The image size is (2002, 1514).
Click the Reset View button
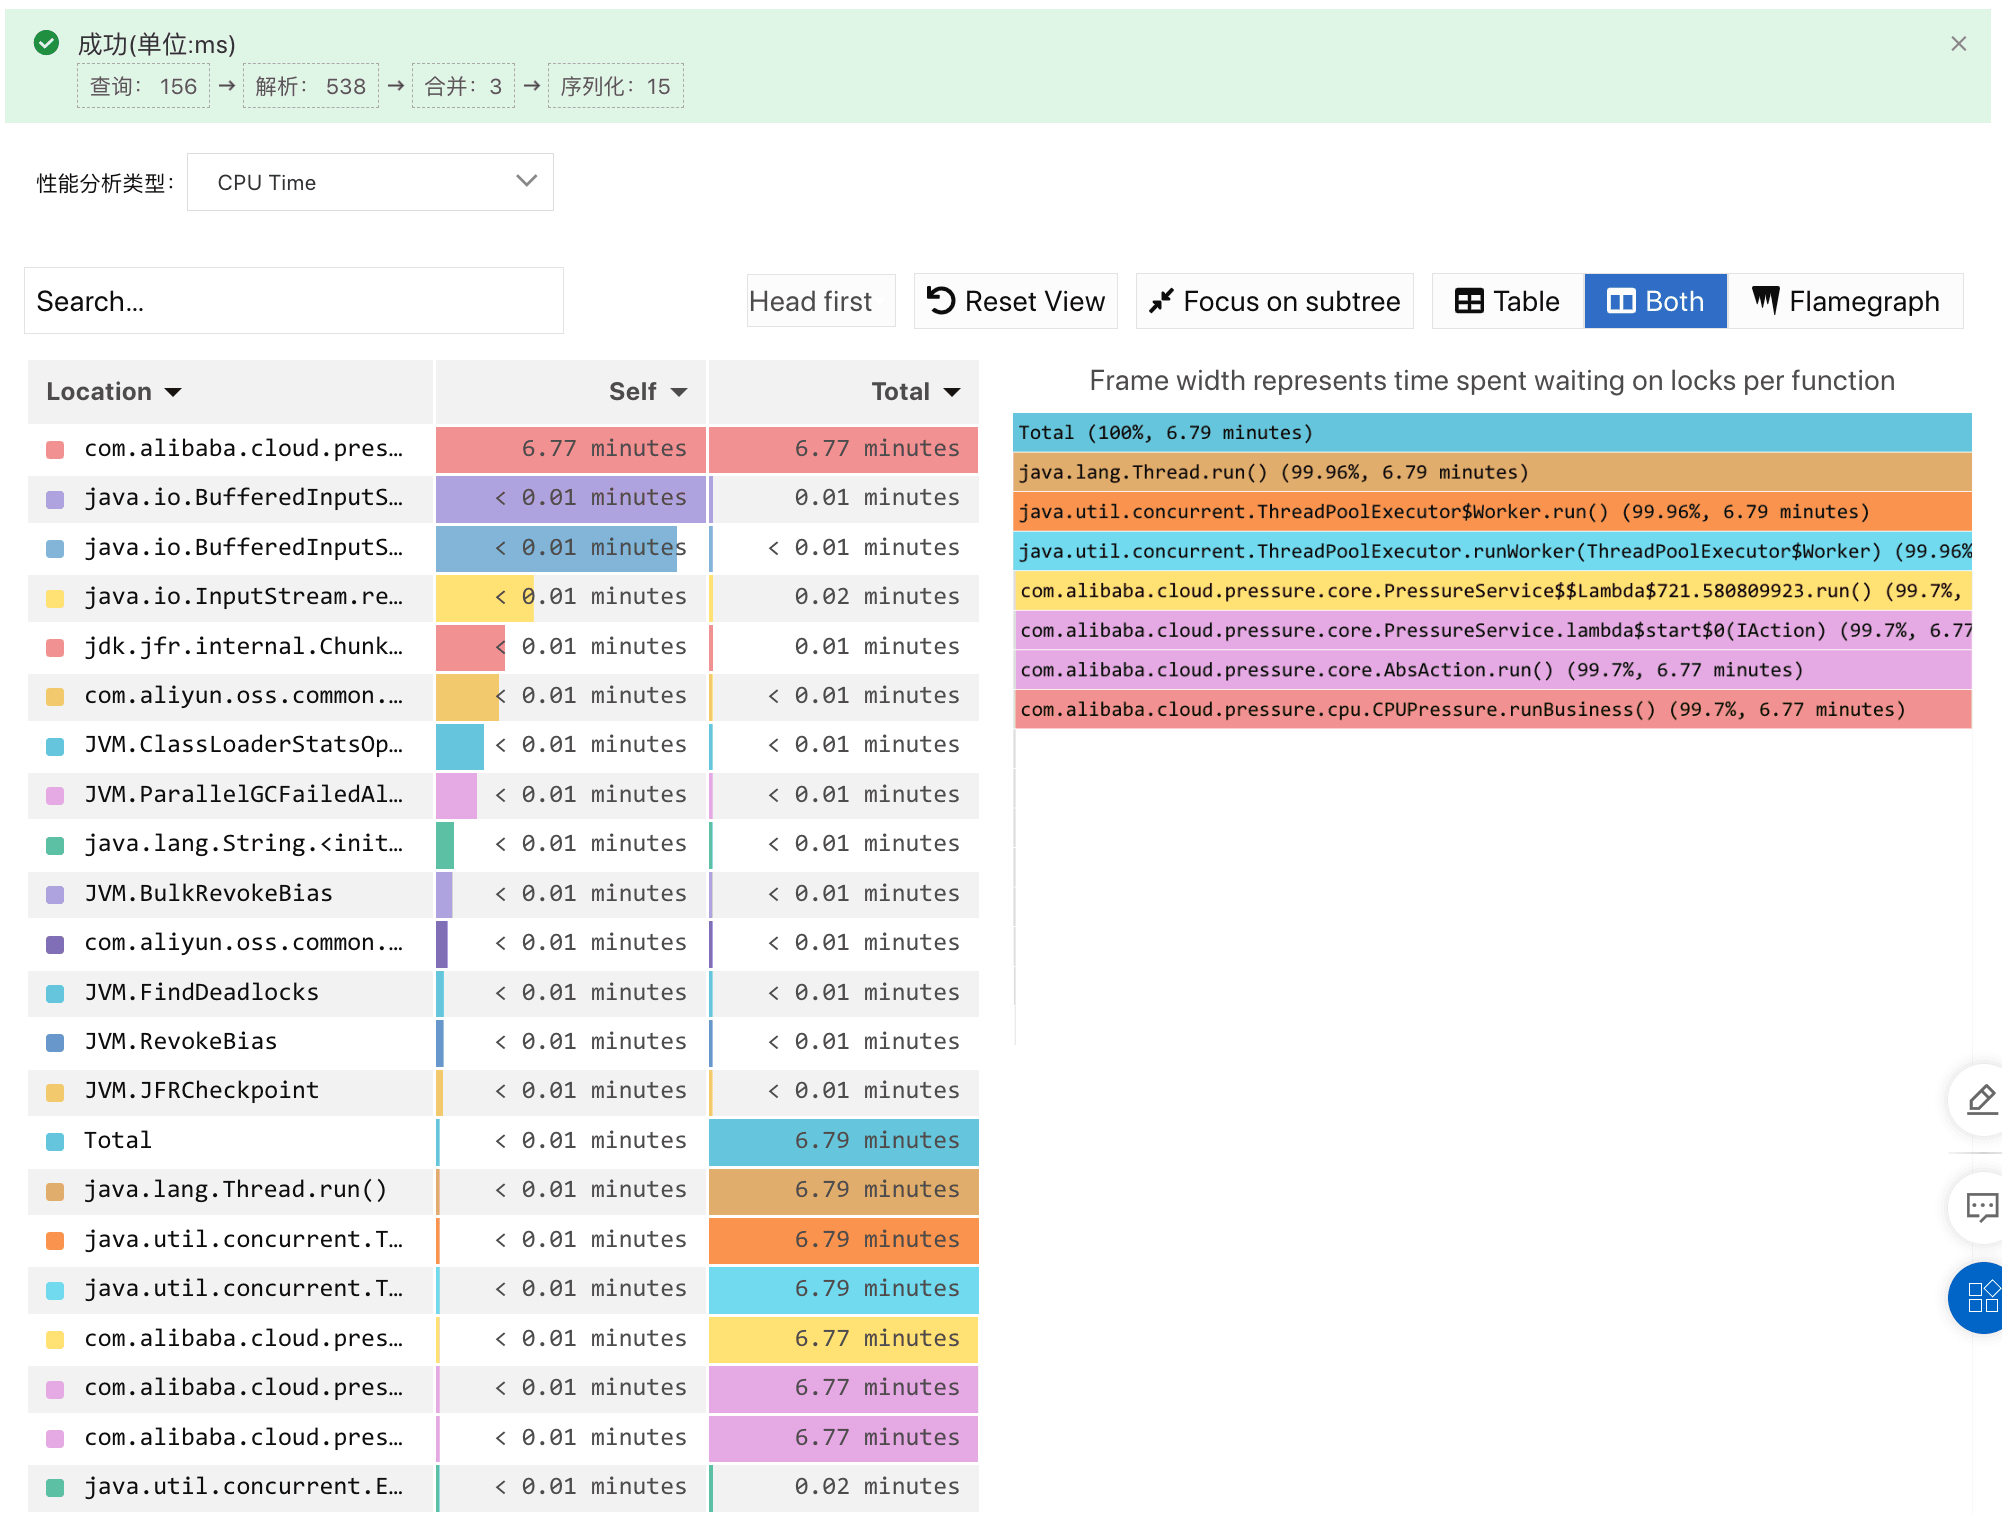(1015, 301)
